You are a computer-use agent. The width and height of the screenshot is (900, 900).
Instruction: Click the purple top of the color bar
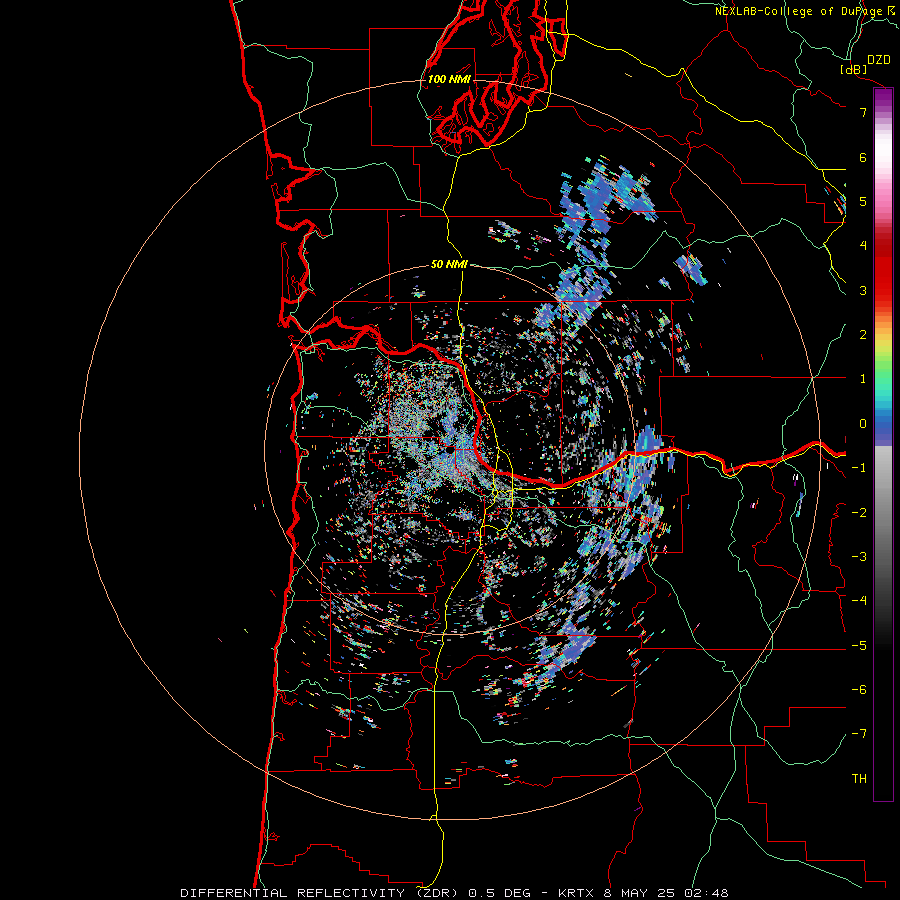883,98
